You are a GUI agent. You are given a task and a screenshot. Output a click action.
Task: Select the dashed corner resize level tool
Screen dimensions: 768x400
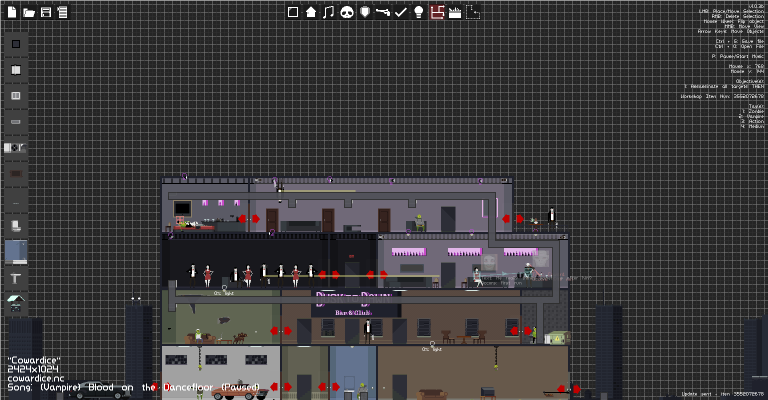coord(473,12)
